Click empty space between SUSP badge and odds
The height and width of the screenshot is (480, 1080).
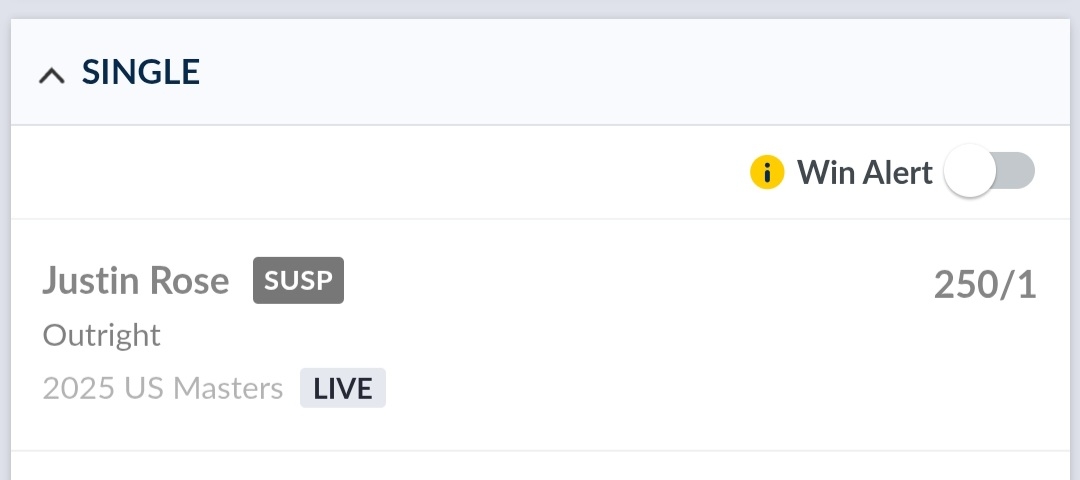(630, 283)
